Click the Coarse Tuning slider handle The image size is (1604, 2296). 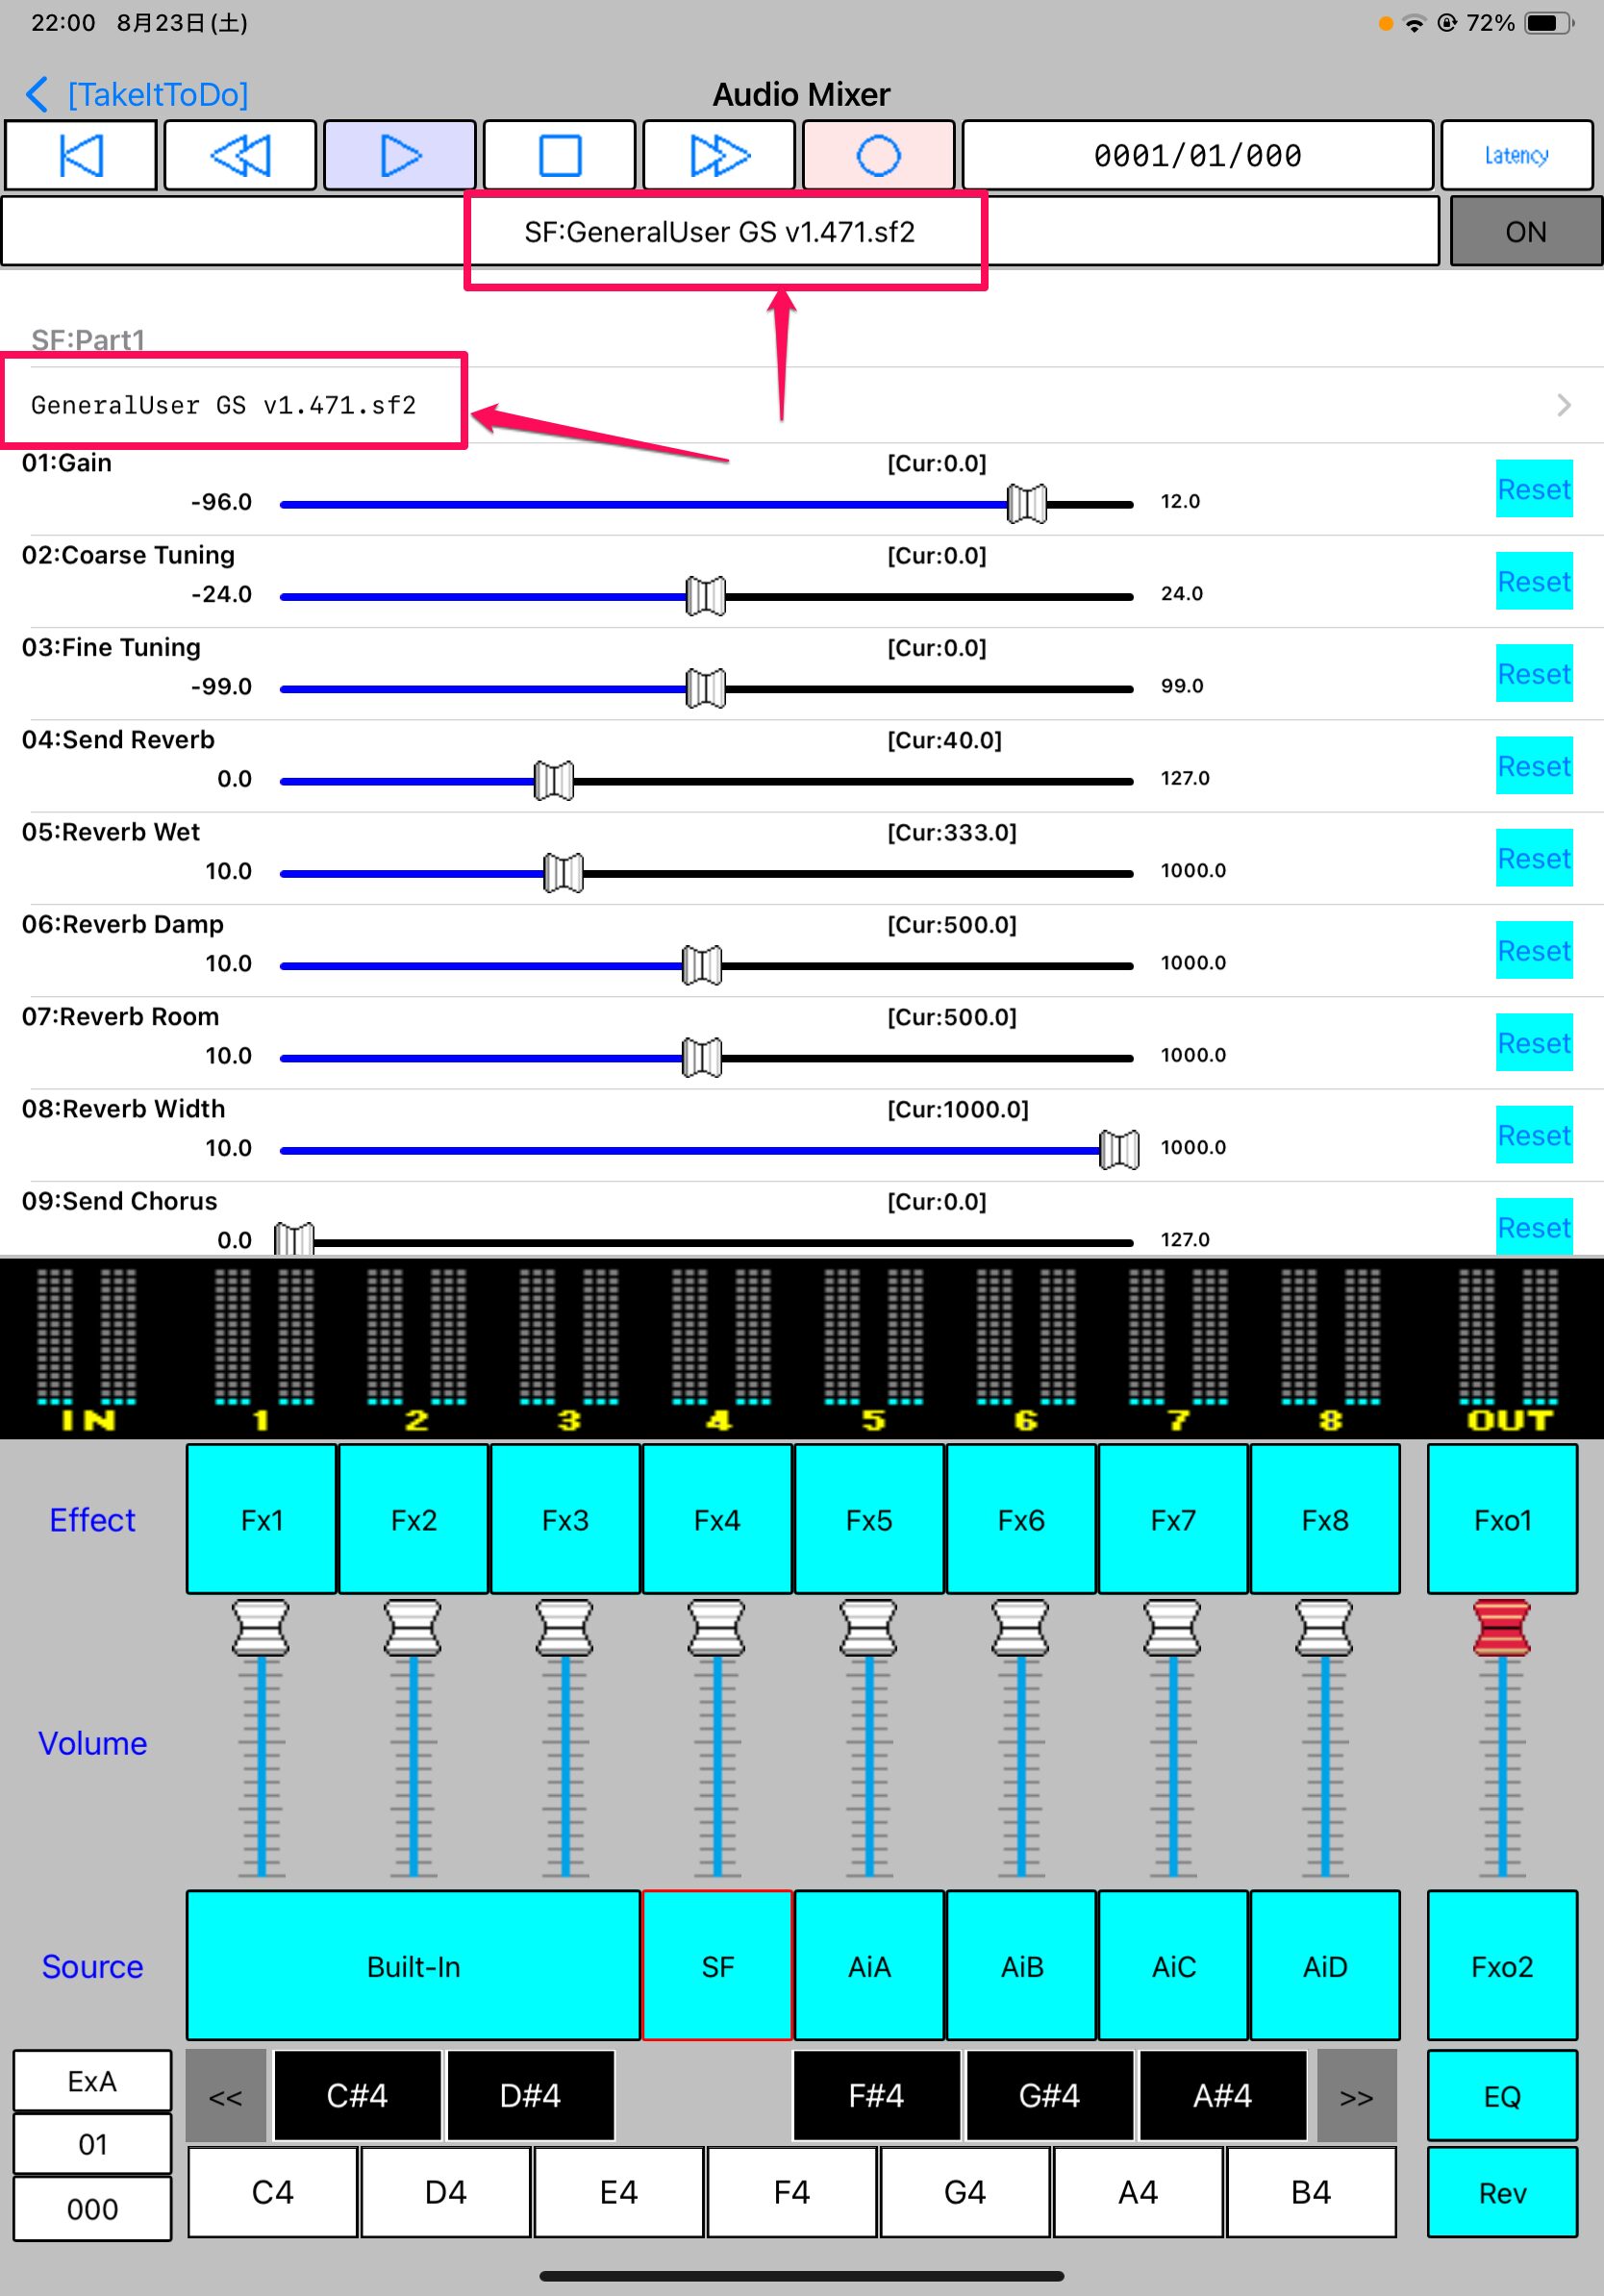[x=705, y=596]
